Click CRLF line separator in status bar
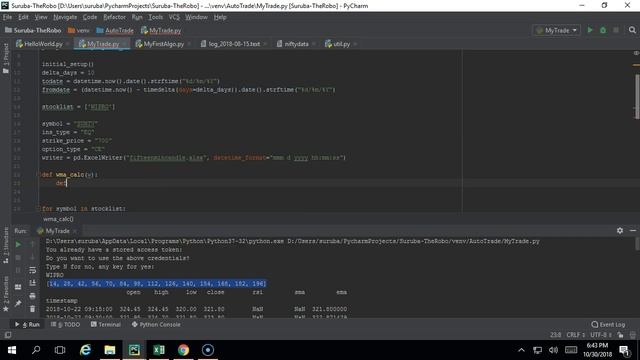 tap(576, 335)
